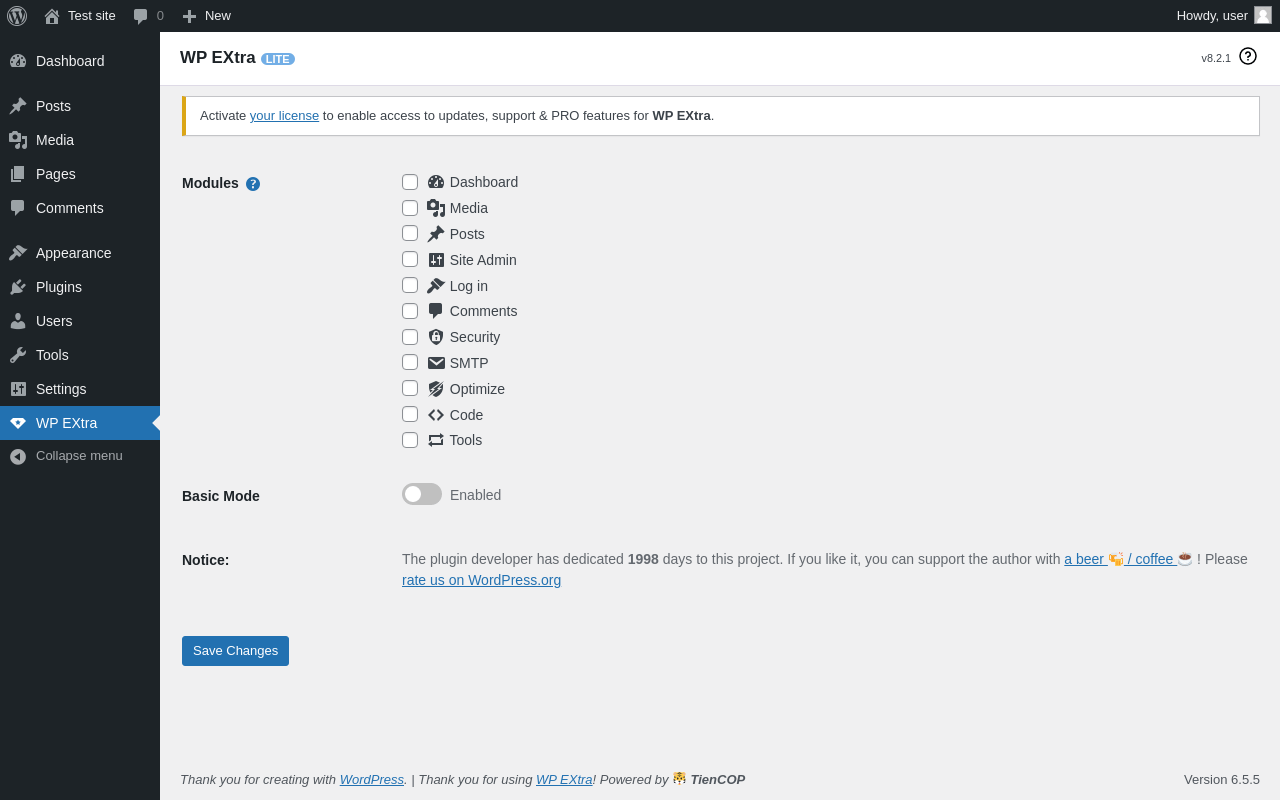Image resolution: width=1280 pixels, height=800 pixels.
Task: Click the Dashboard gauge icon in sidebar
Action: click(x=18, y=61)
